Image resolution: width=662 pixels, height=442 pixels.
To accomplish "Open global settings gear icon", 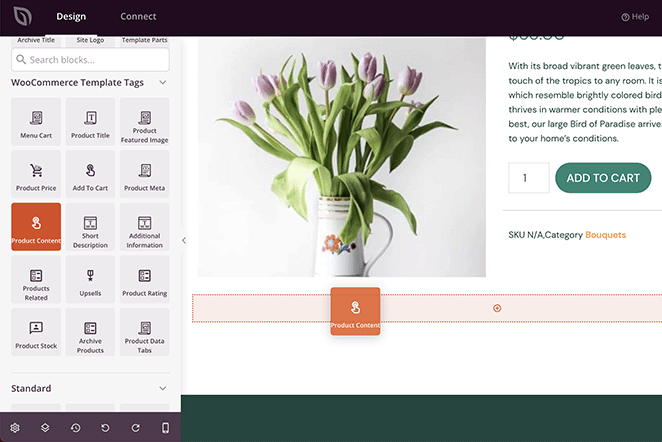I will (15, 428).
